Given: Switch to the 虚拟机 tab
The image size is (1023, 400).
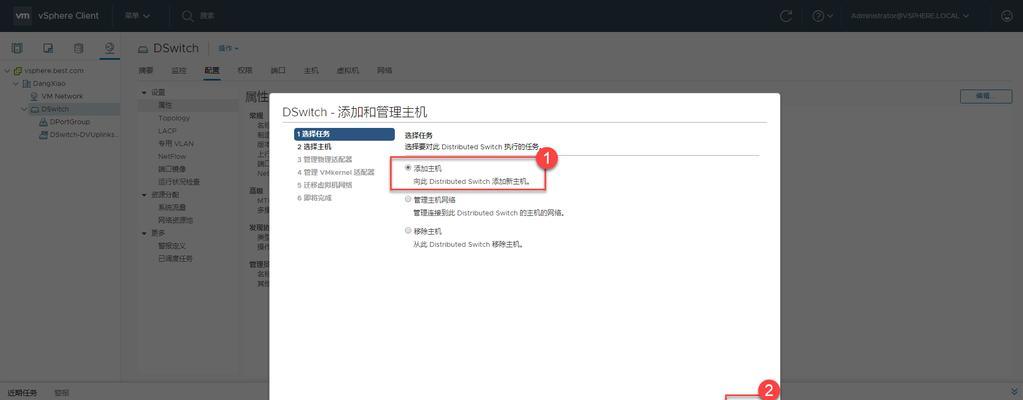Looking at the screenshot, I should pyautogui.click(x=348, y=70).
